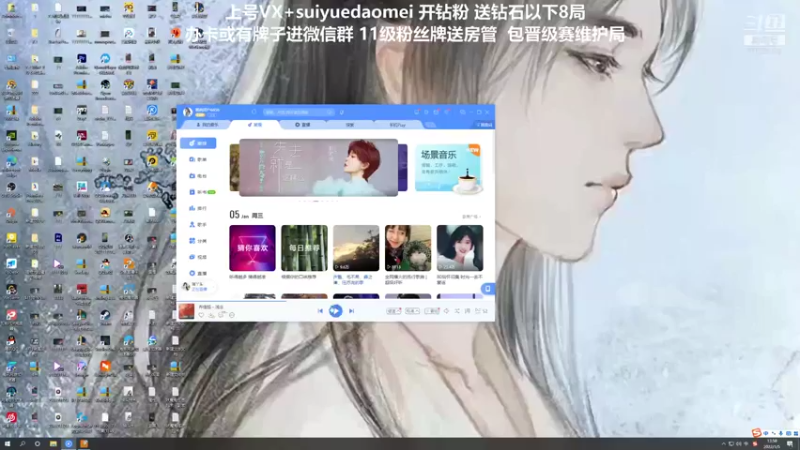The image size is (800, 450).
Task: Open play queue list icon
Action: [x=481, y=311]
